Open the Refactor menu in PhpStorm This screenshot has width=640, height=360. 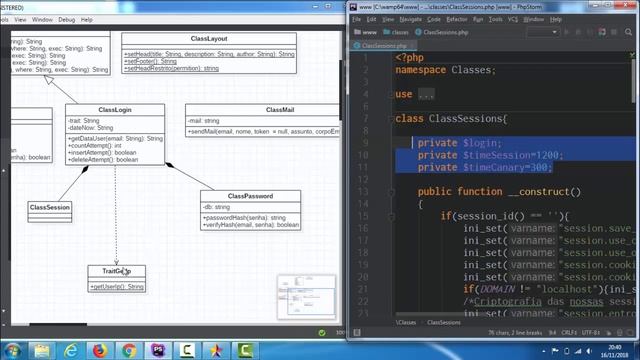(457, 19)
